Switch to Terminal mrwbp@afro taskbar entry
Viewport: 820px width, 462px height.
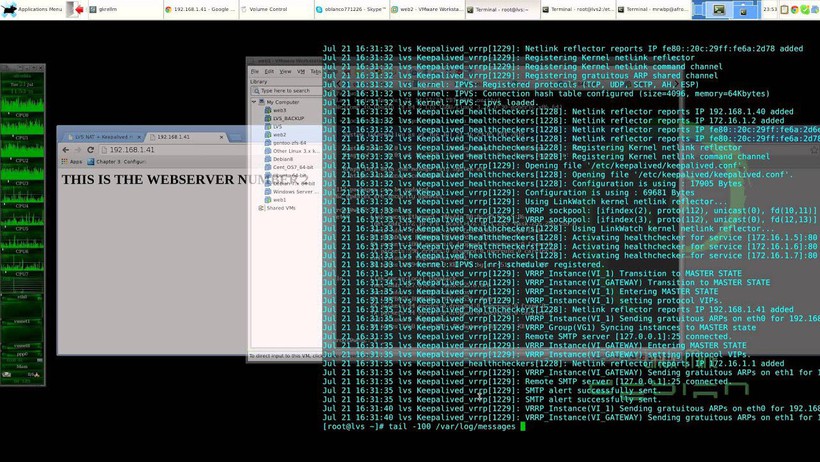653,9
